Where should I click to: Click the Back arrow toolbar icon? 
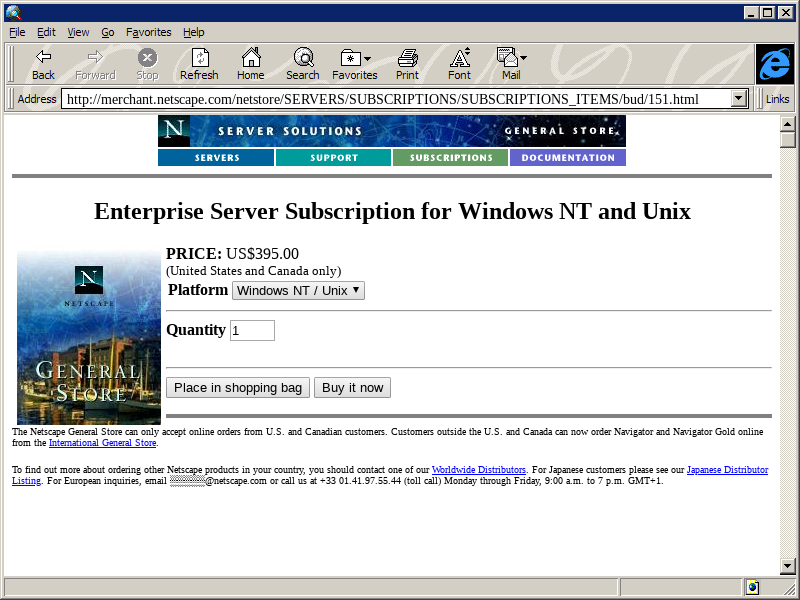[x=43, y=58]
